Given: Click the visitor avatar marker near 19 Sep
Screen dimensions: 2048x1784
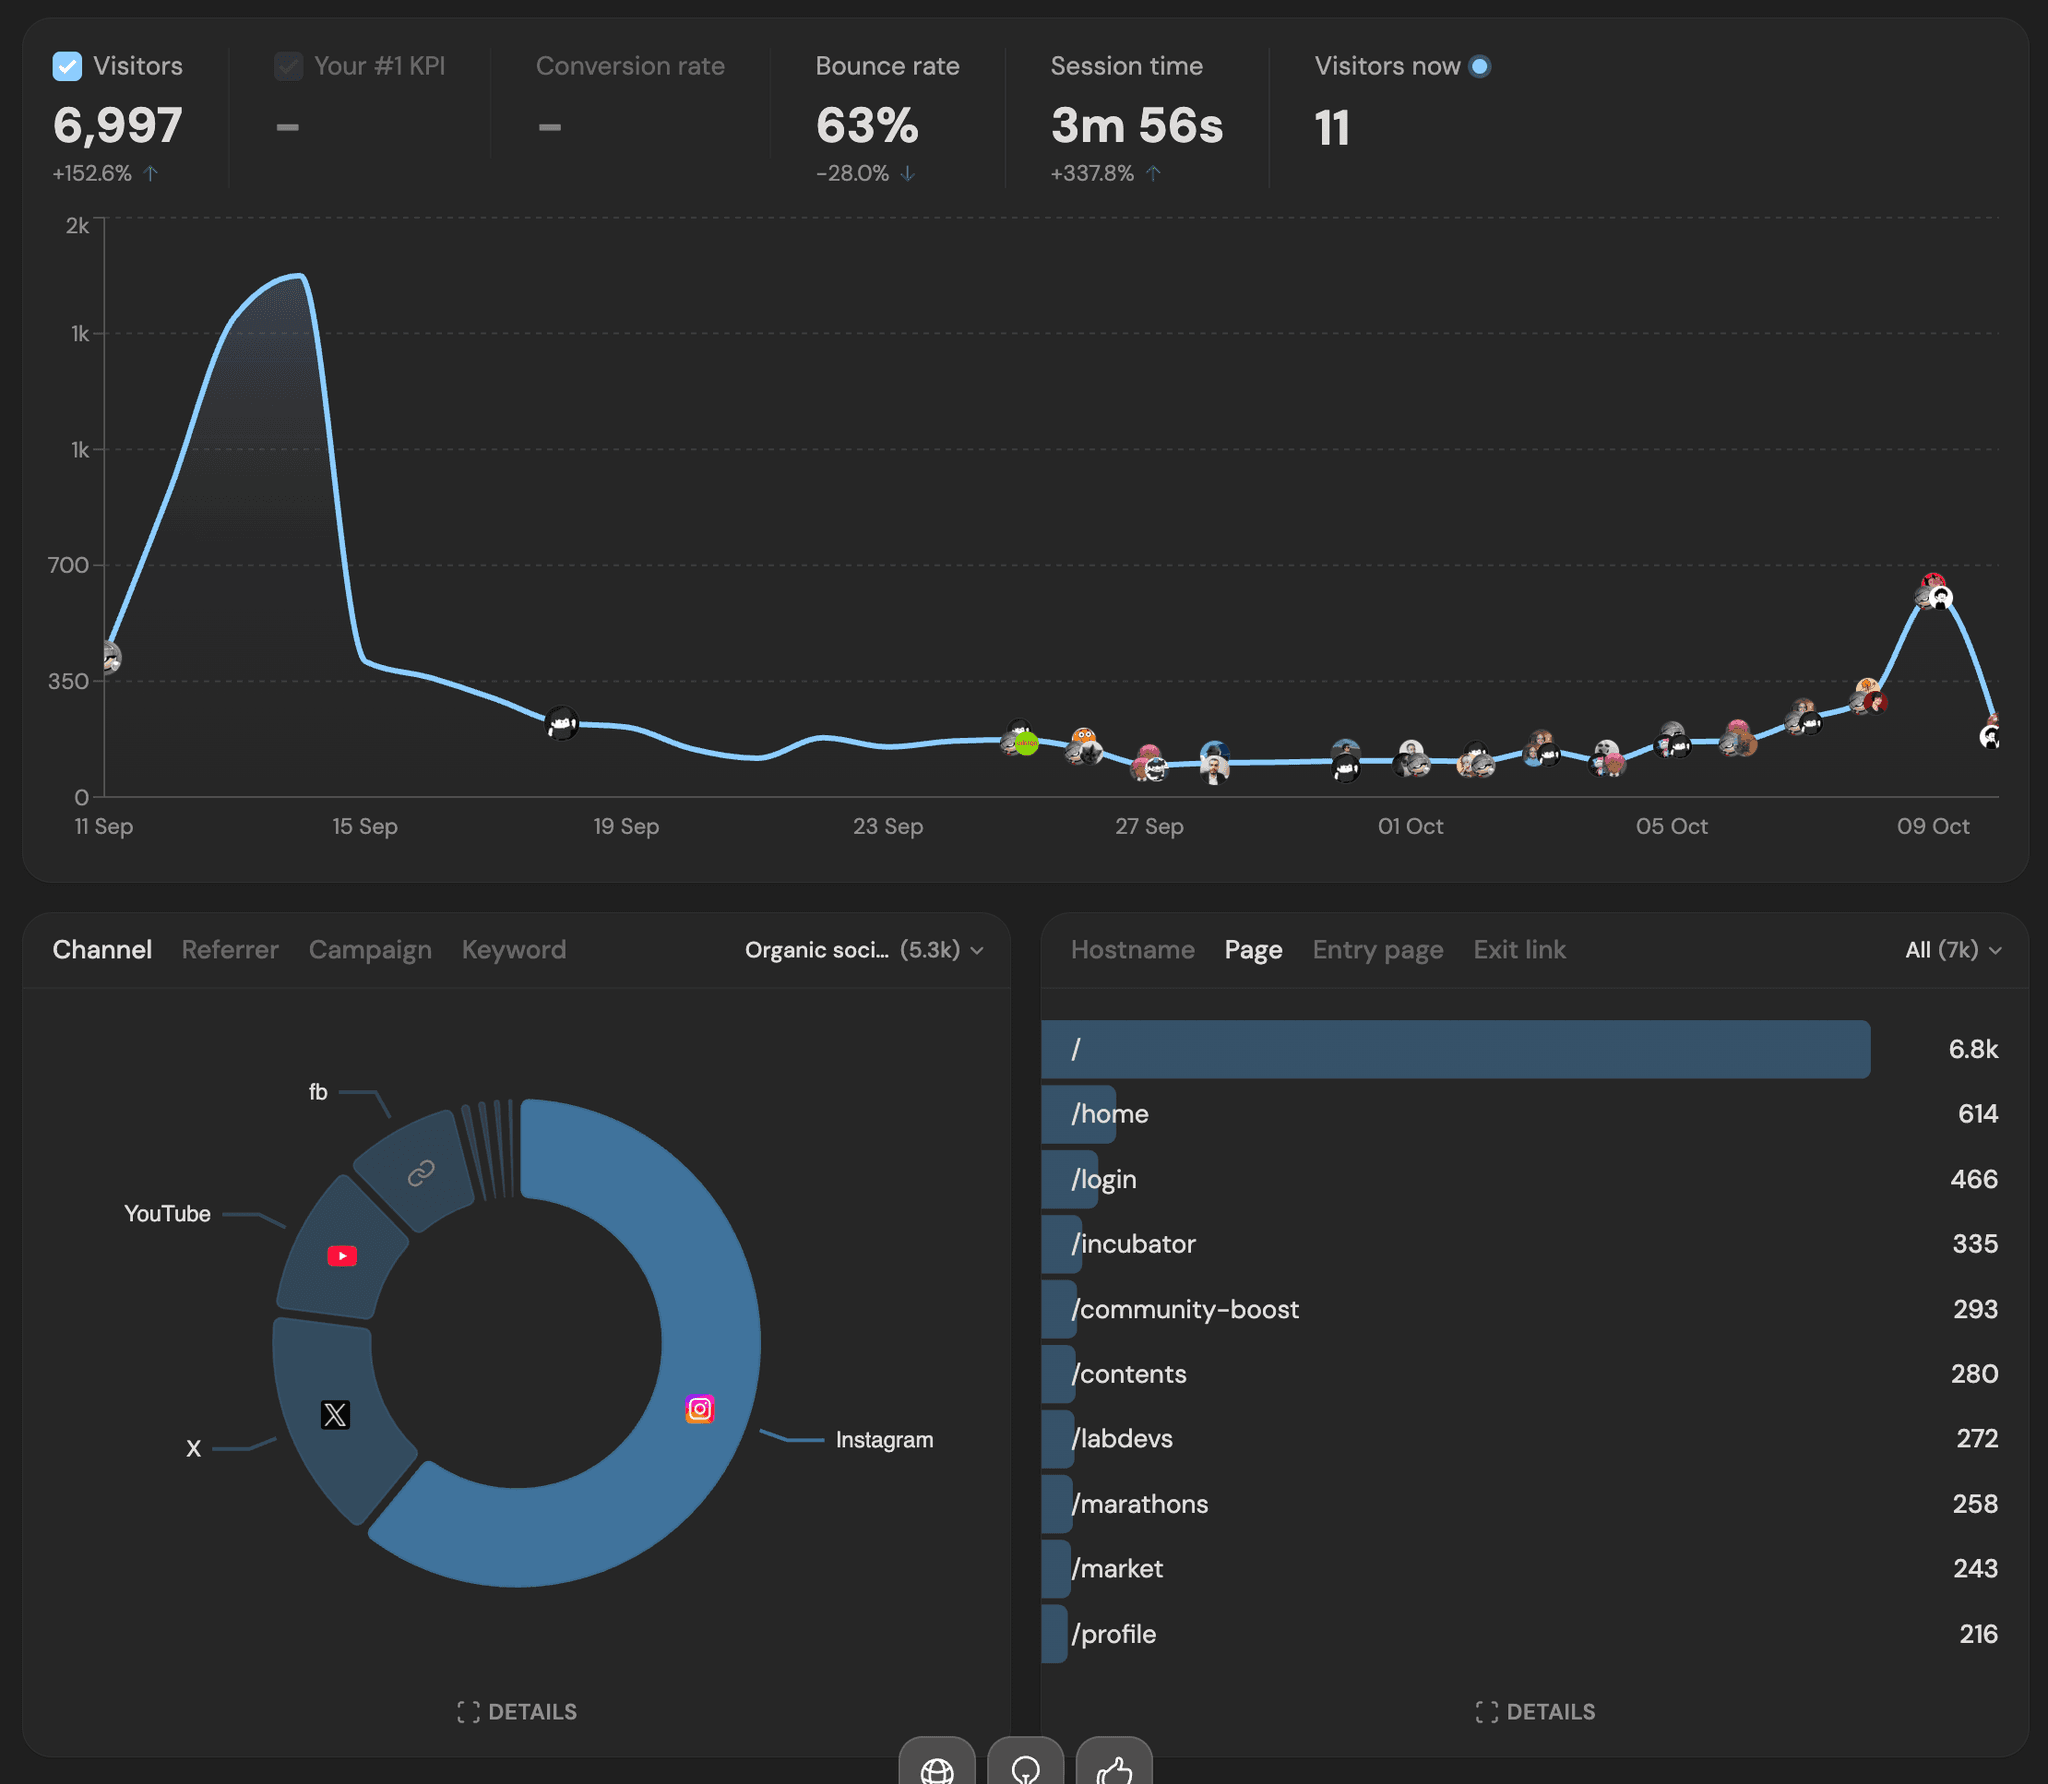Looking at the screenshot, I should (562, 722).
